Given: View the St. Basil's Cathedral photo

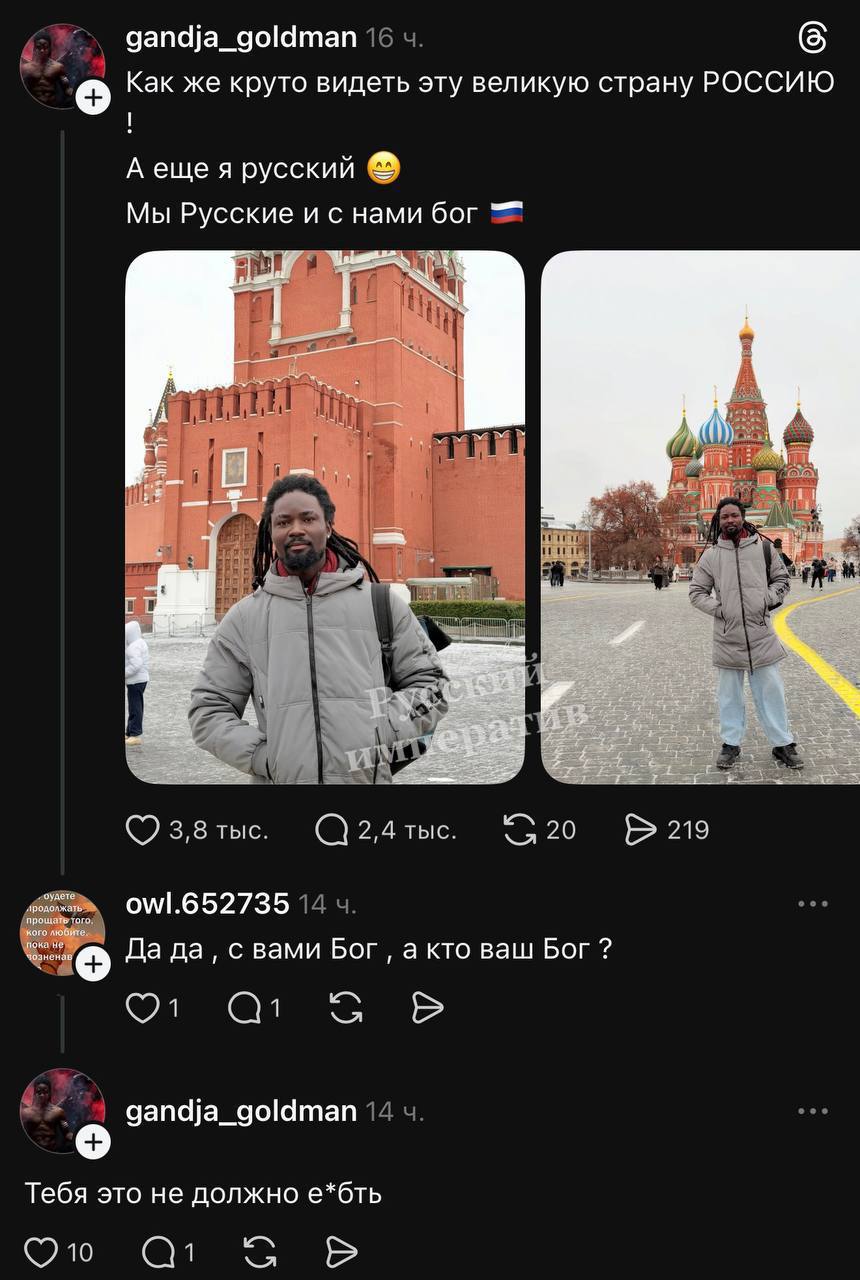Looking at the screenshot, I should (700, 517).
